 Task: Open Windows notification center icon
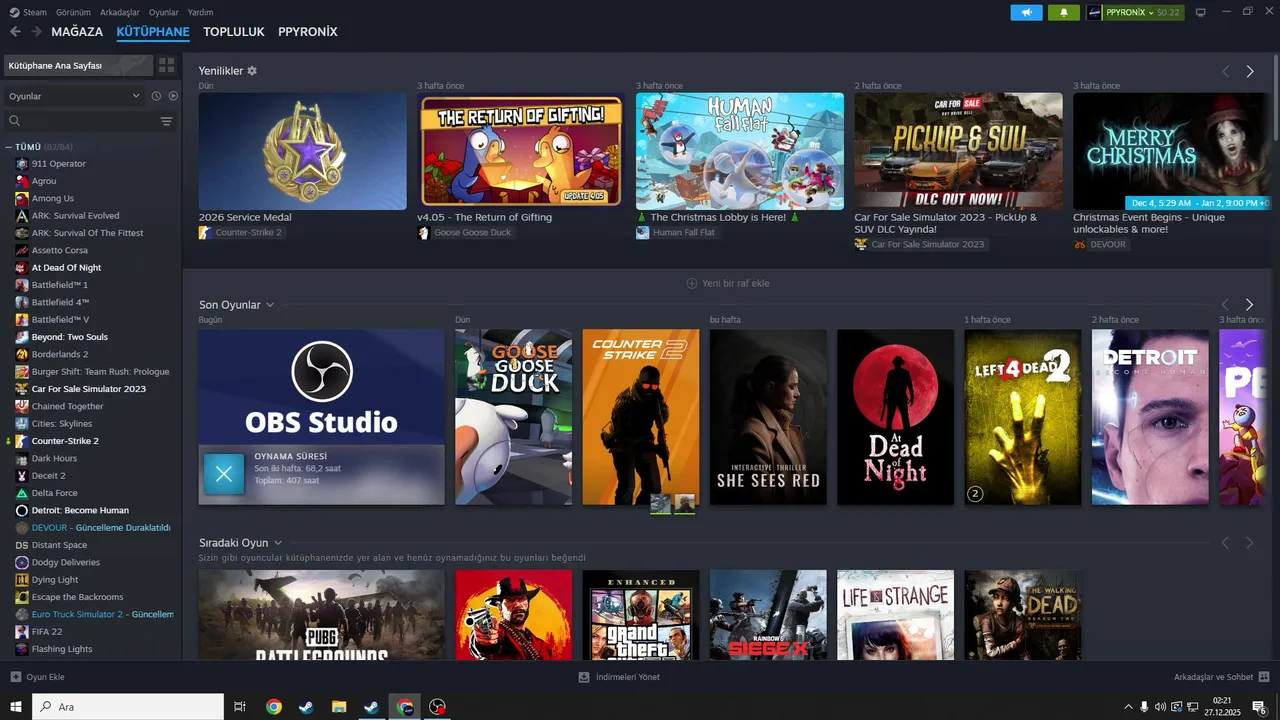tap(1259, 707)
